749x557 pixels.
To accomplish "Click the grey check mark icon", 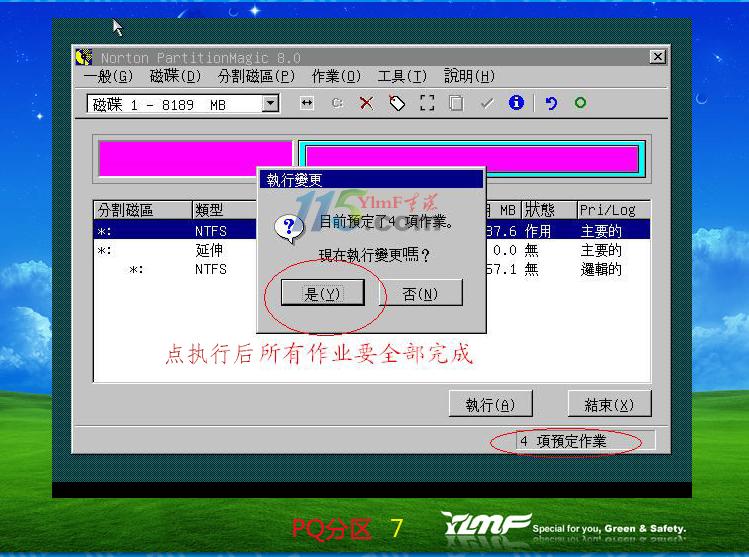I will coord(487,103).
